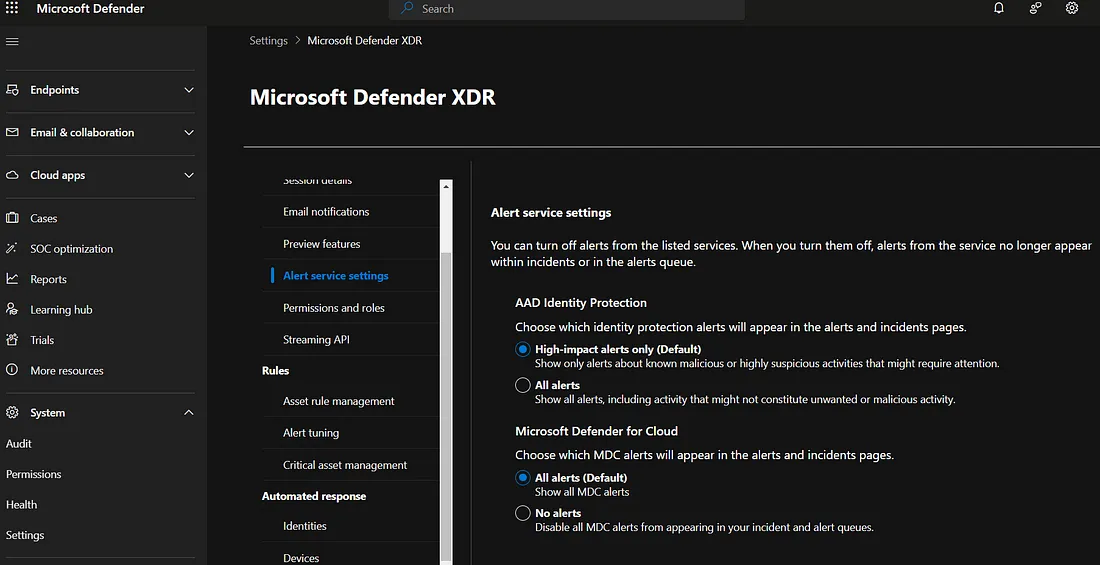Open Permissions in System section

34,474
